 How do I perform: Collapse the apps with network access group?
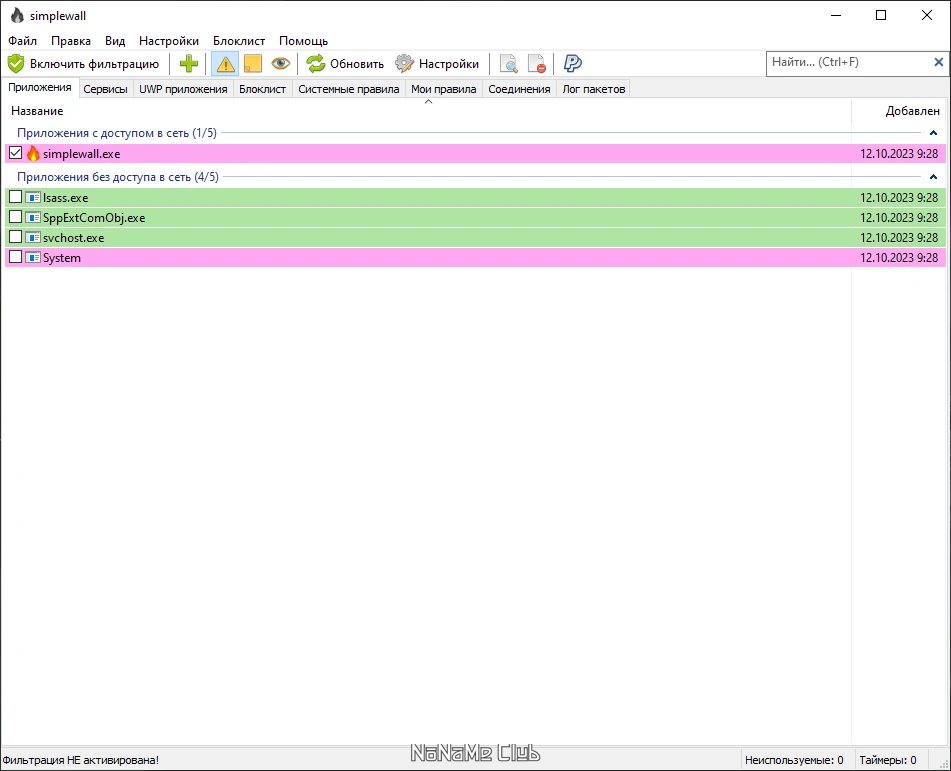coord(933,133)
